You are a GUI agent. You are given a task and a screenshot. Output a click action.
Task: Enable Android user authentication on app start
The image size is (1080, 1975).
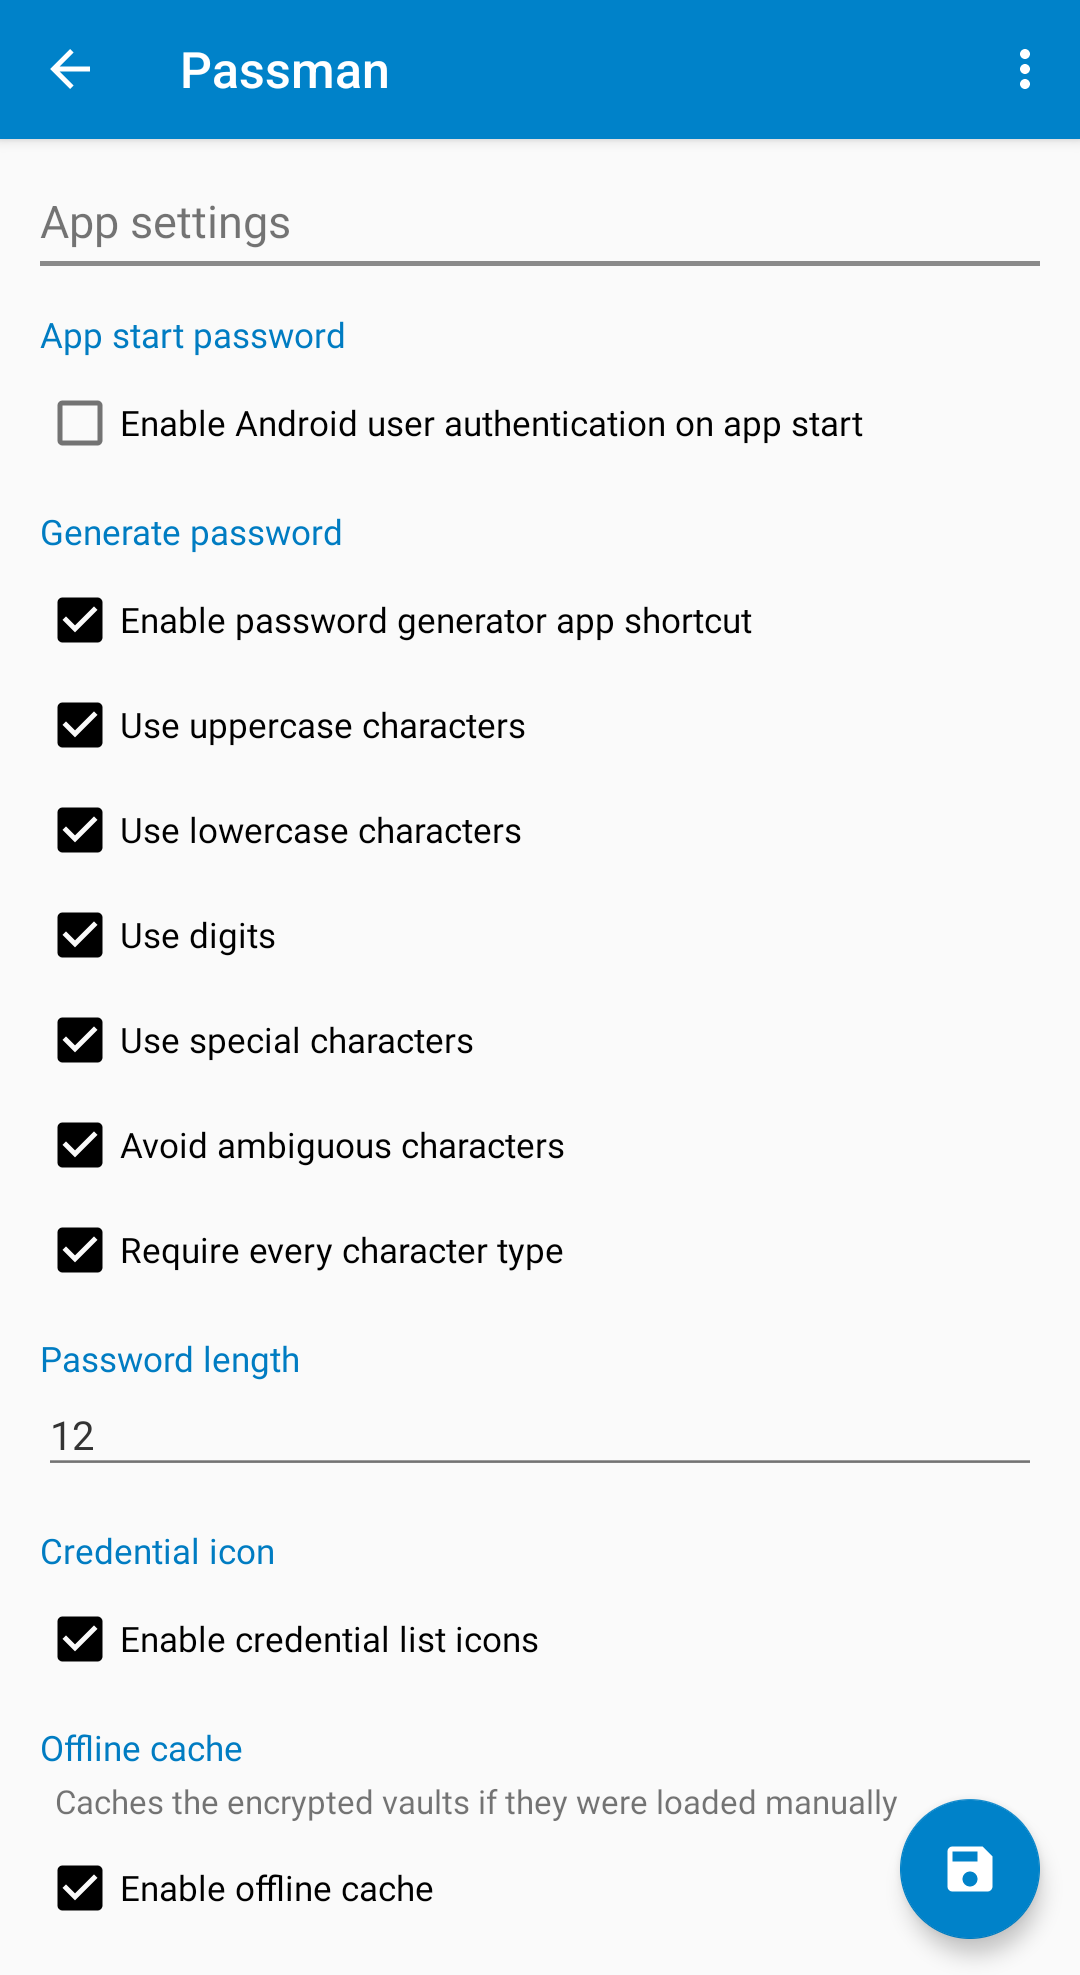pyautogui.click(x=80, y=423)
